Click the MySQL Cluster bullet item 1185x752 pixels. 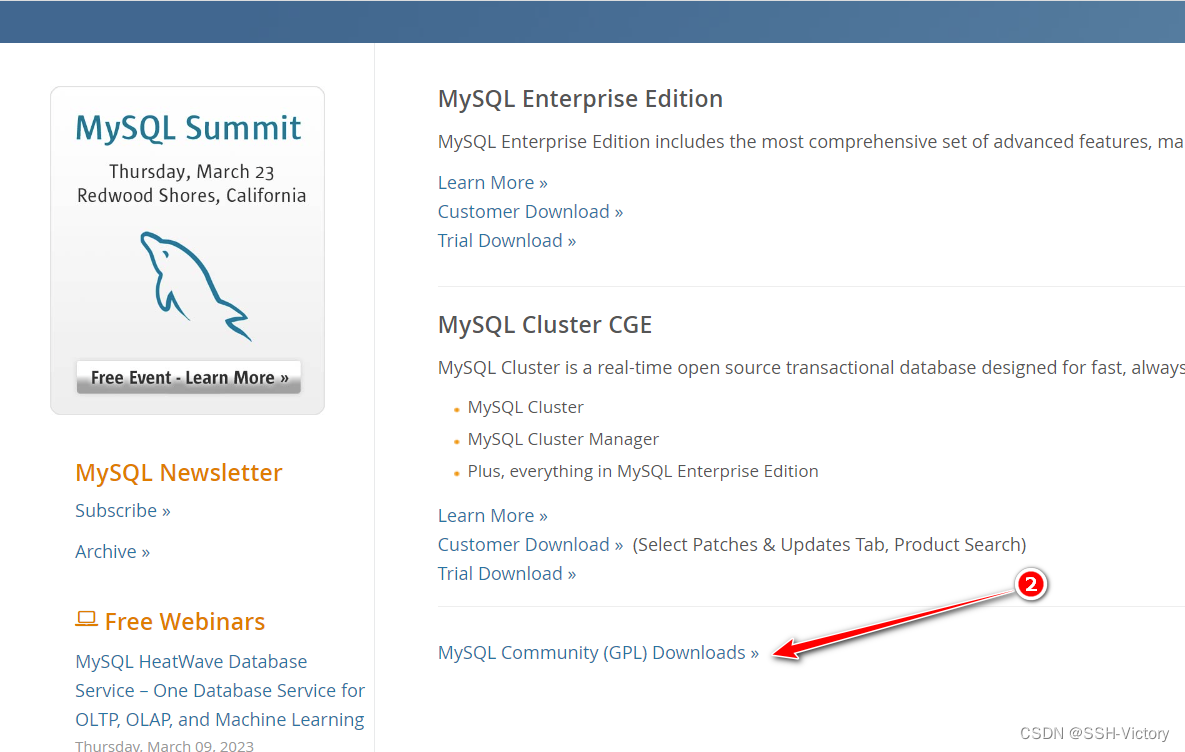click(525, 407)
